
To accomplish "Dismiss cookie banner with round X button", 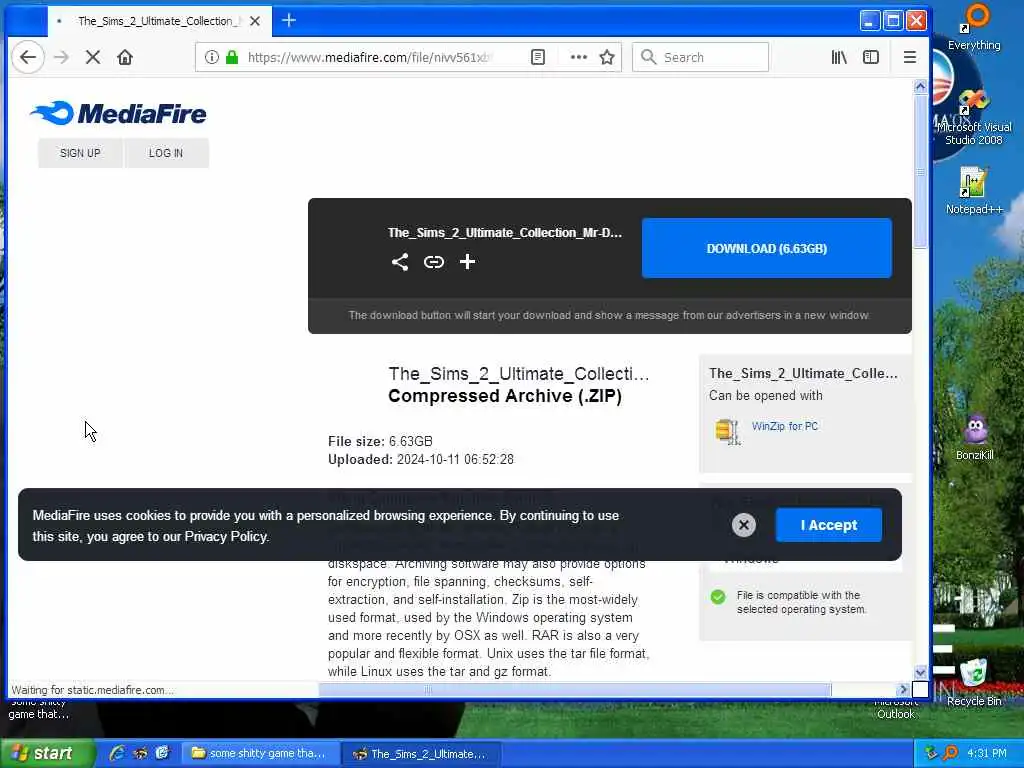I will [x=744, y=525].
